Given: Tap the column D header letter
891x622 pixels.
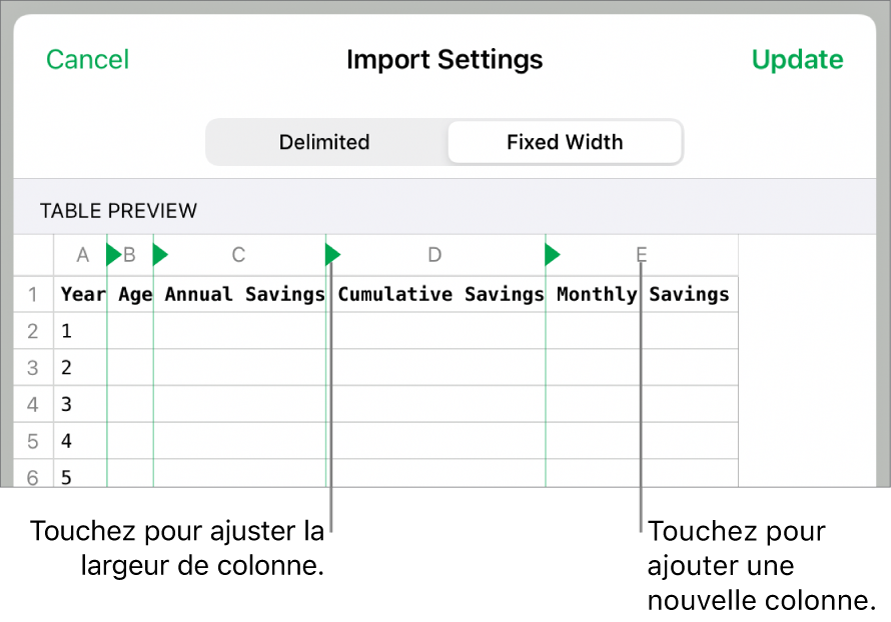Looking at the screenshot, I should tap(434, 255).
